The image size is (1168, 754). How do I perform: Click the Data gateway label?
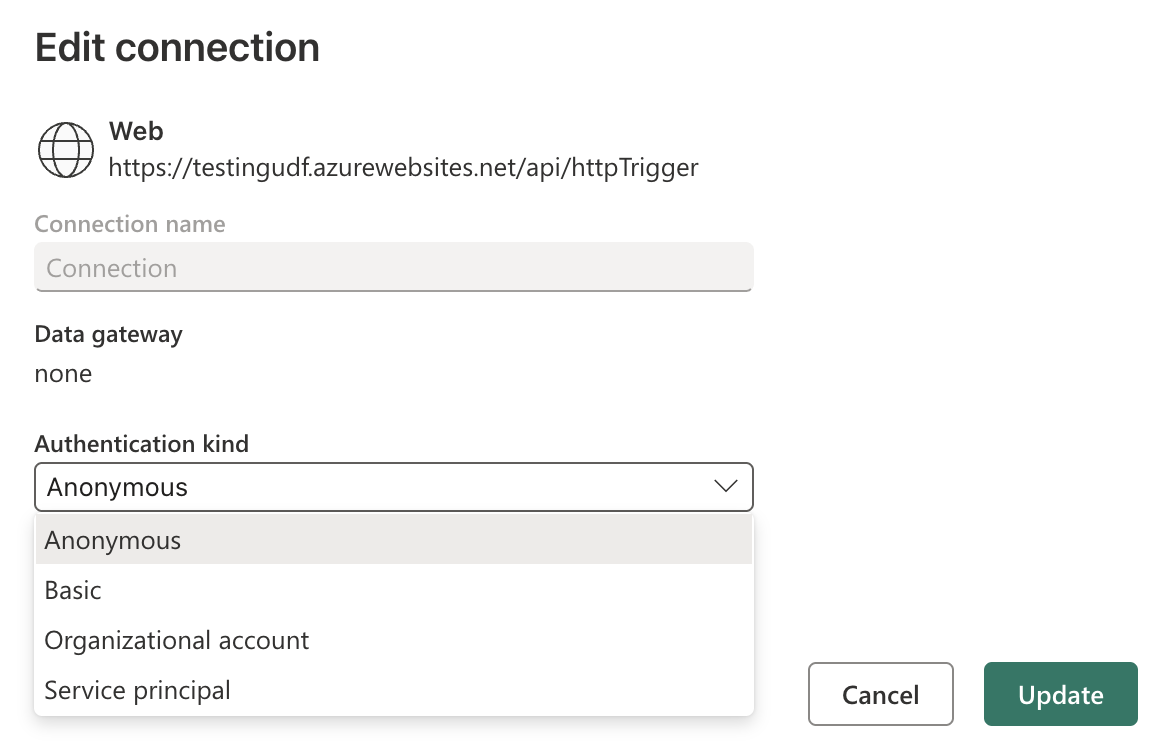[108, 334]
